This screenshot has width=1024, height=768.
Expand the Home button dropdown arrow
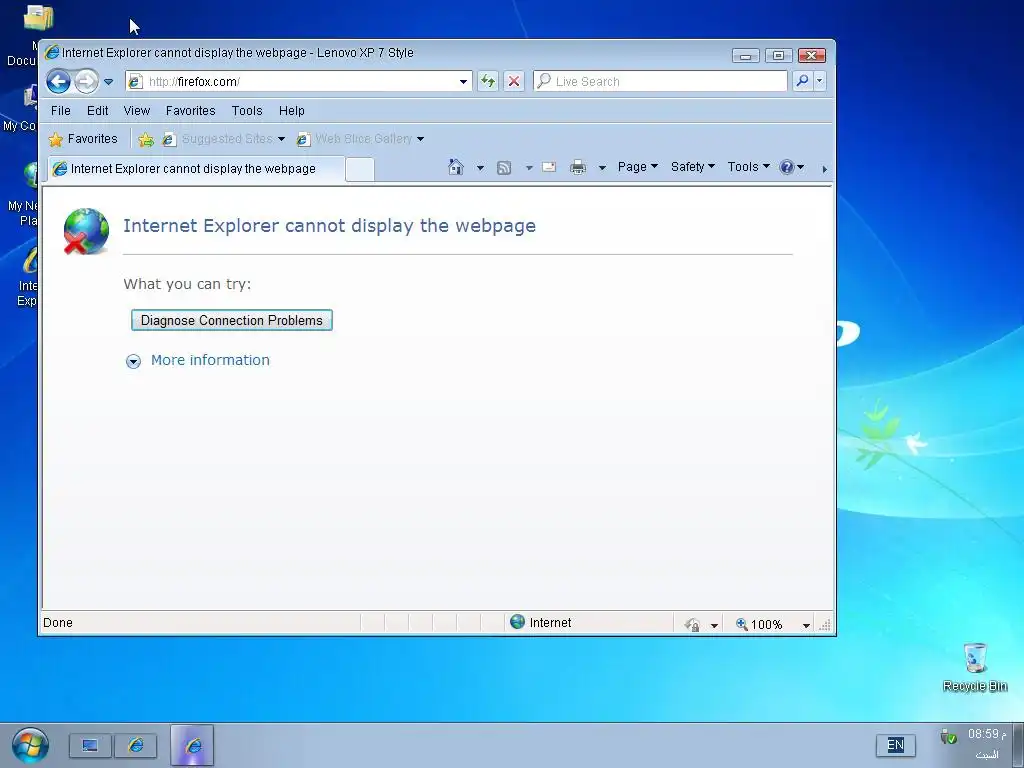point(480,168)
